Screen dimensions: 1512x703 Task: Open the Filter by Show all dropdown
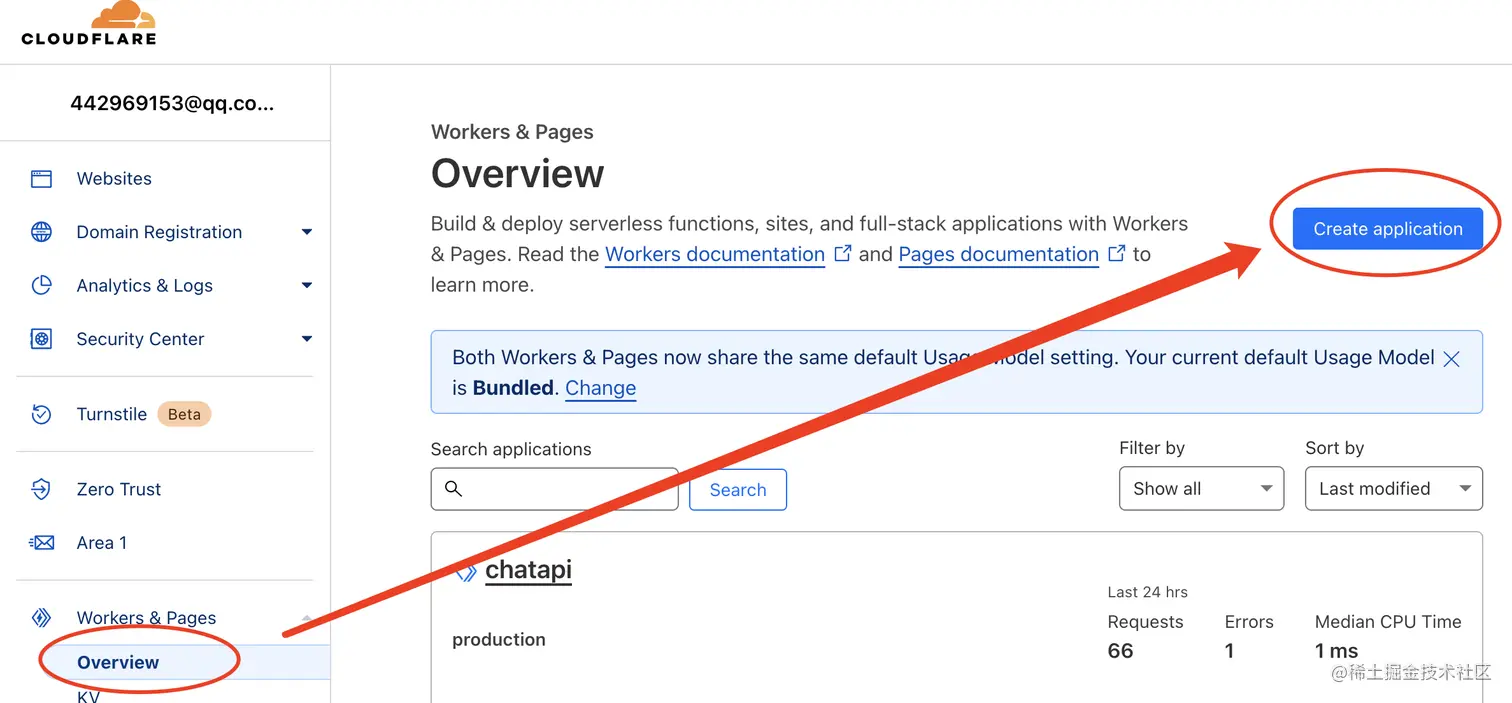(x=1201, y=489)
